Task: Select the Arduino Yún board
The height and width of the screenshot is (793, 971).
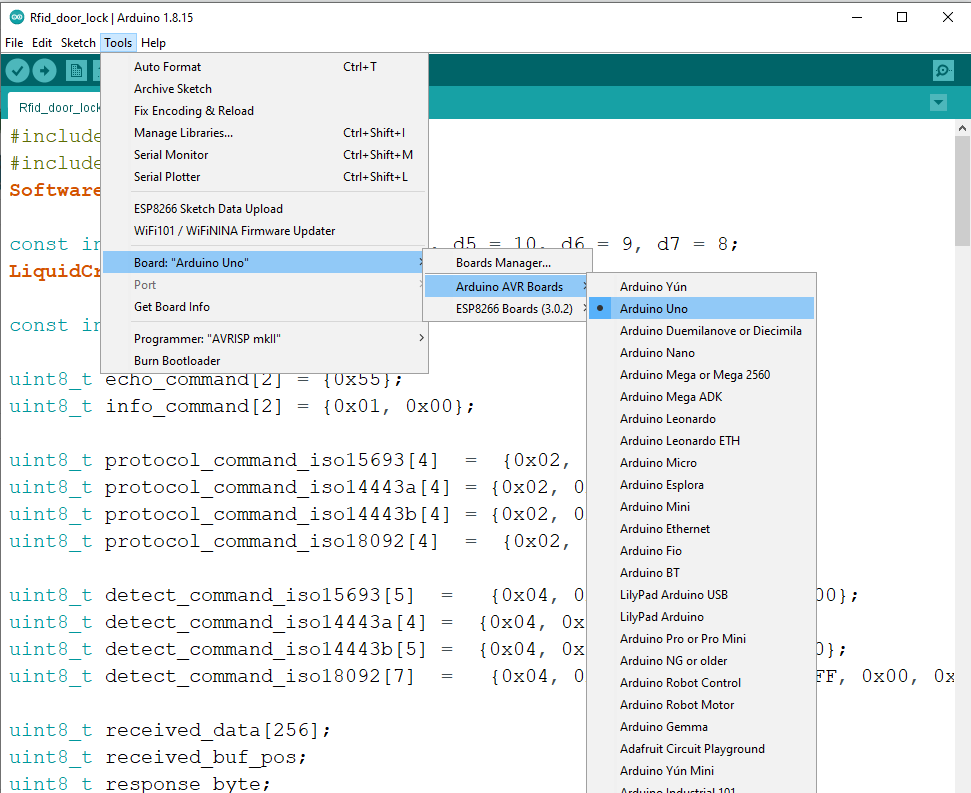Action: (701, 287)
